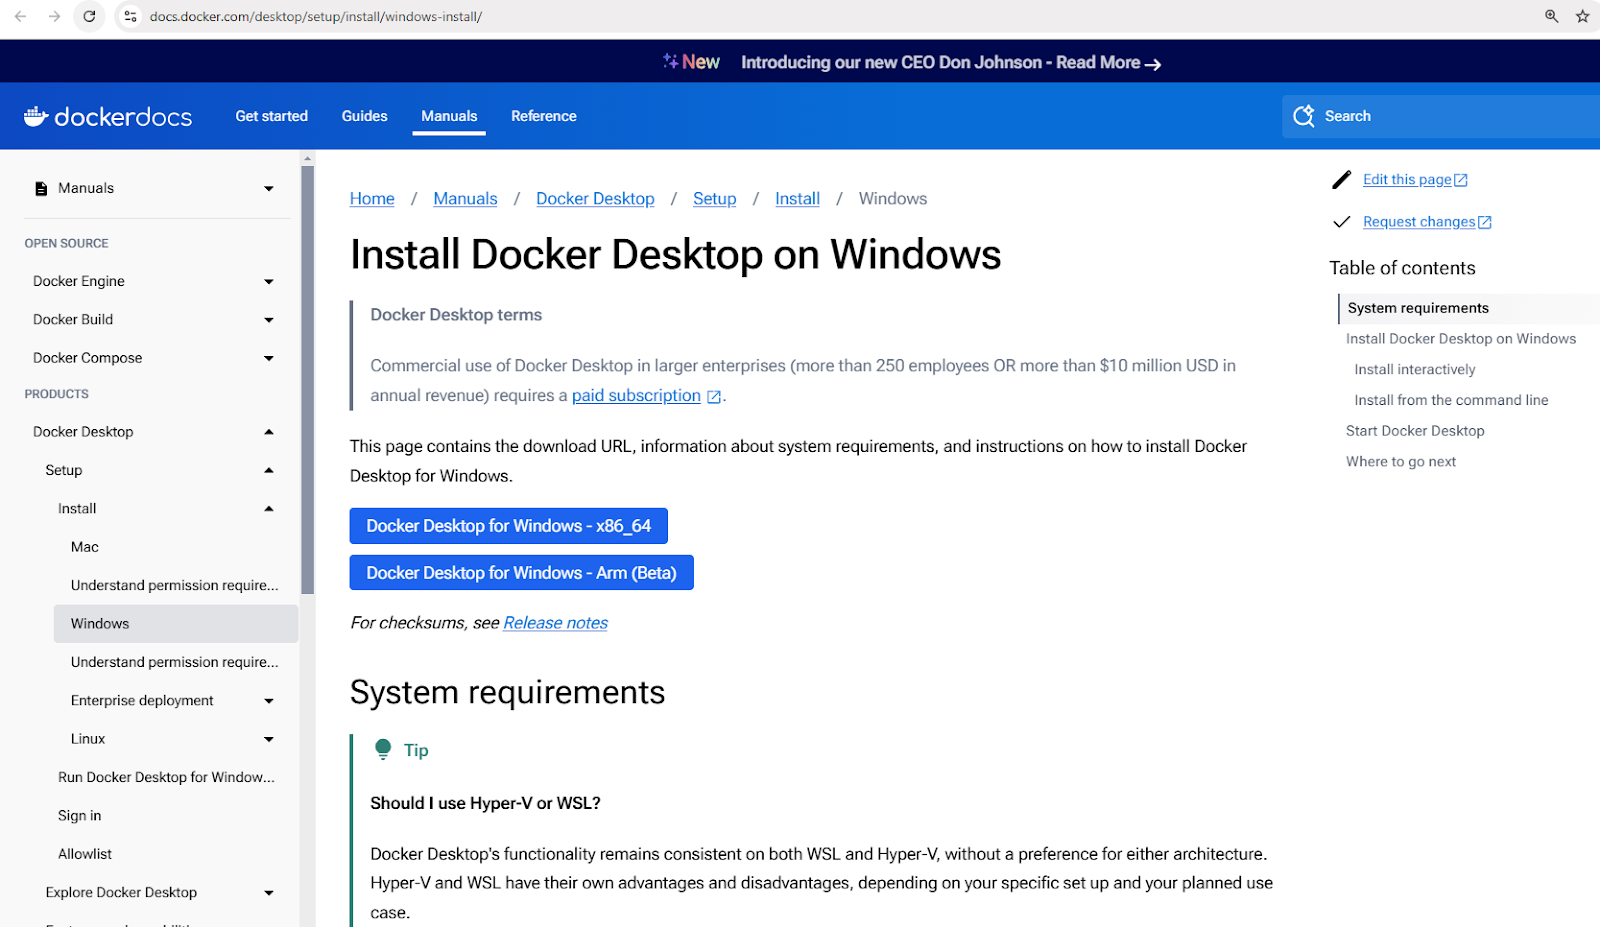Click the checkmark icon beside Request changes

click(x=1342, y=222)
